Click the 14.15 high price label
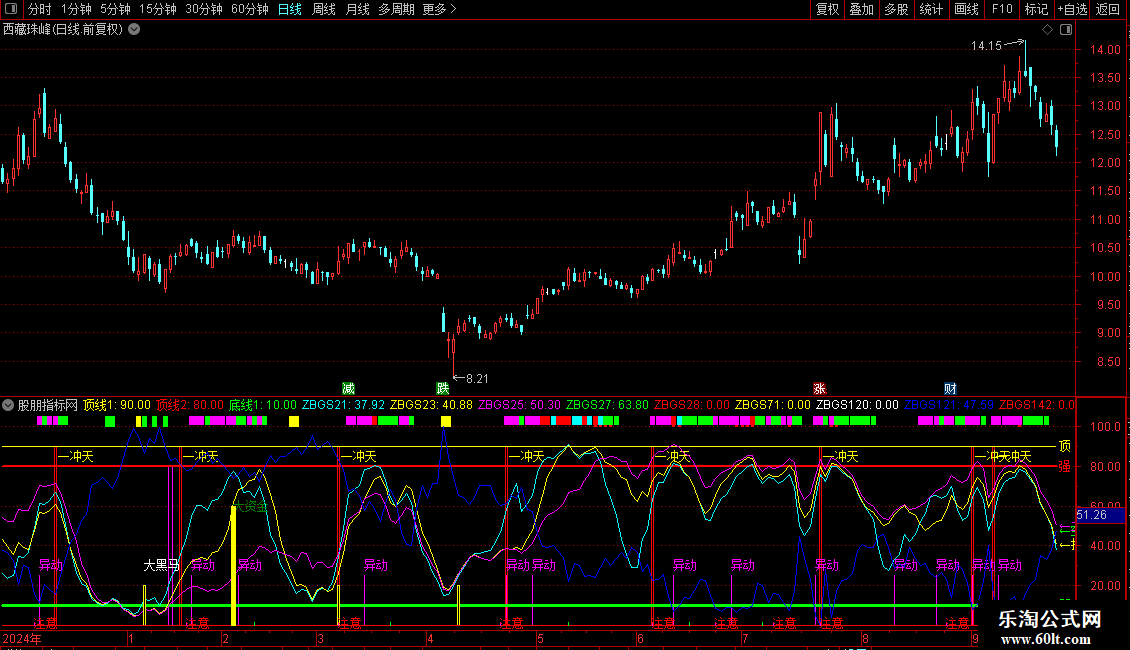The width and height of the screenshot is (1130, 650). (x=986, y=46)
